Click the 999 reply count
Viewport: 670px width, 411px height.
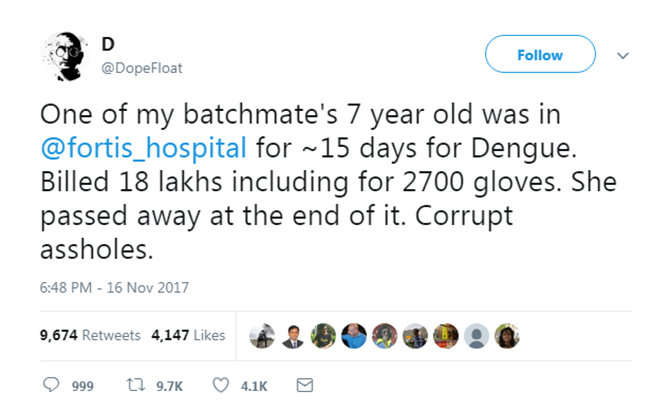[x=82, y=386]
